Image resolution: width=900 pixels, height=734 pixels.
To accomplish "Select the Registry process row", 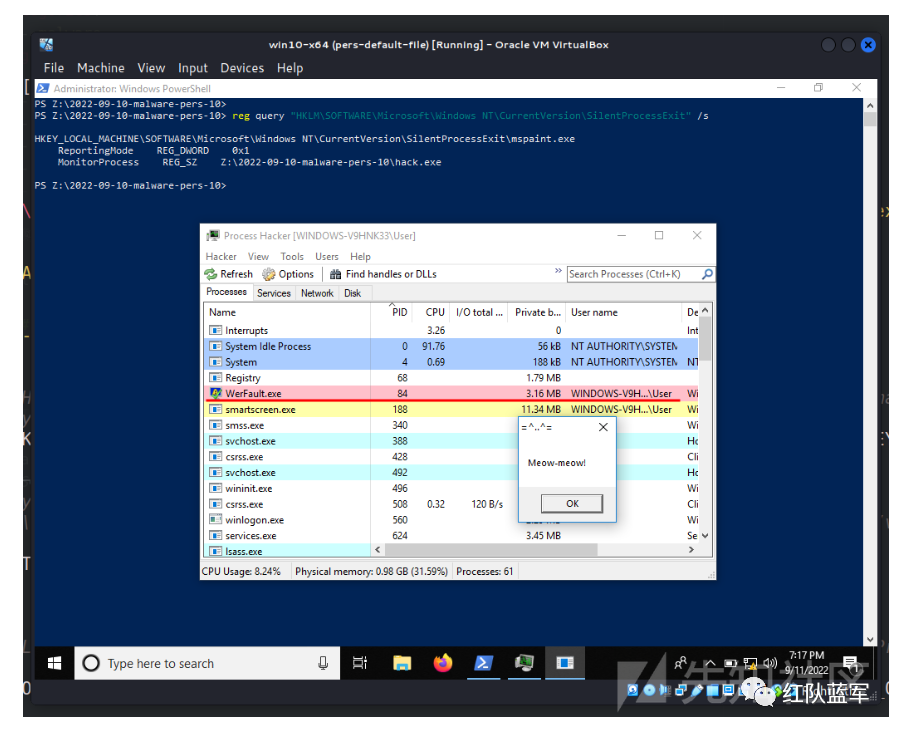I will [451, 378].
